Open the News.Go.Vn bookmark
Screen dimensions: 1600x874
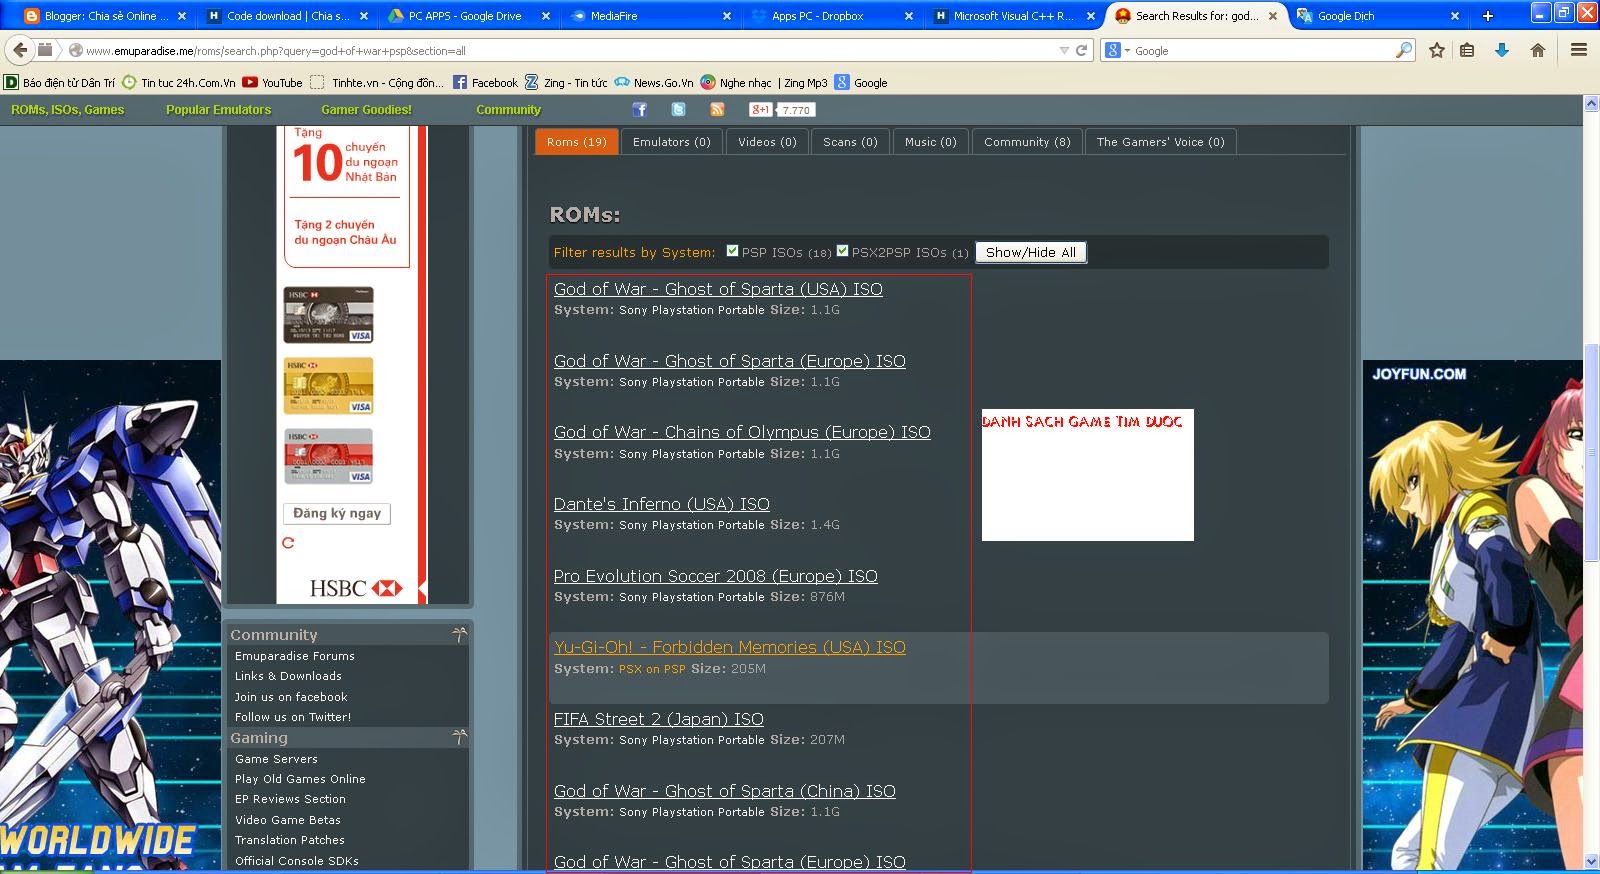[654, 83]
